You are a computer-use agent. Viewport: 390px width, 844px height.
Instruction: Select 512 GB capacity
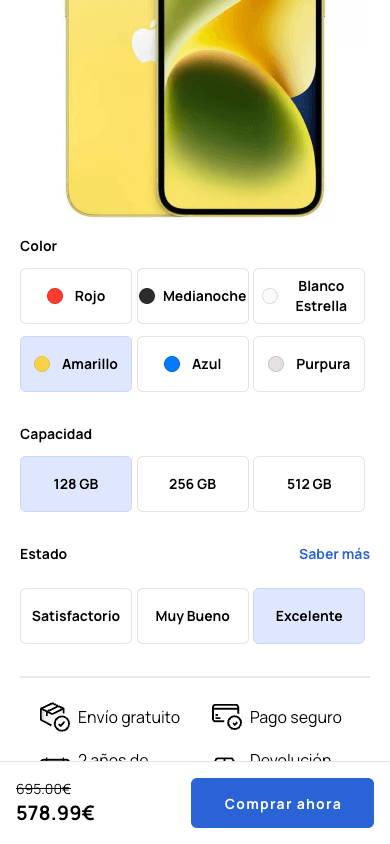pyautogui.click(x=309, y=484)
